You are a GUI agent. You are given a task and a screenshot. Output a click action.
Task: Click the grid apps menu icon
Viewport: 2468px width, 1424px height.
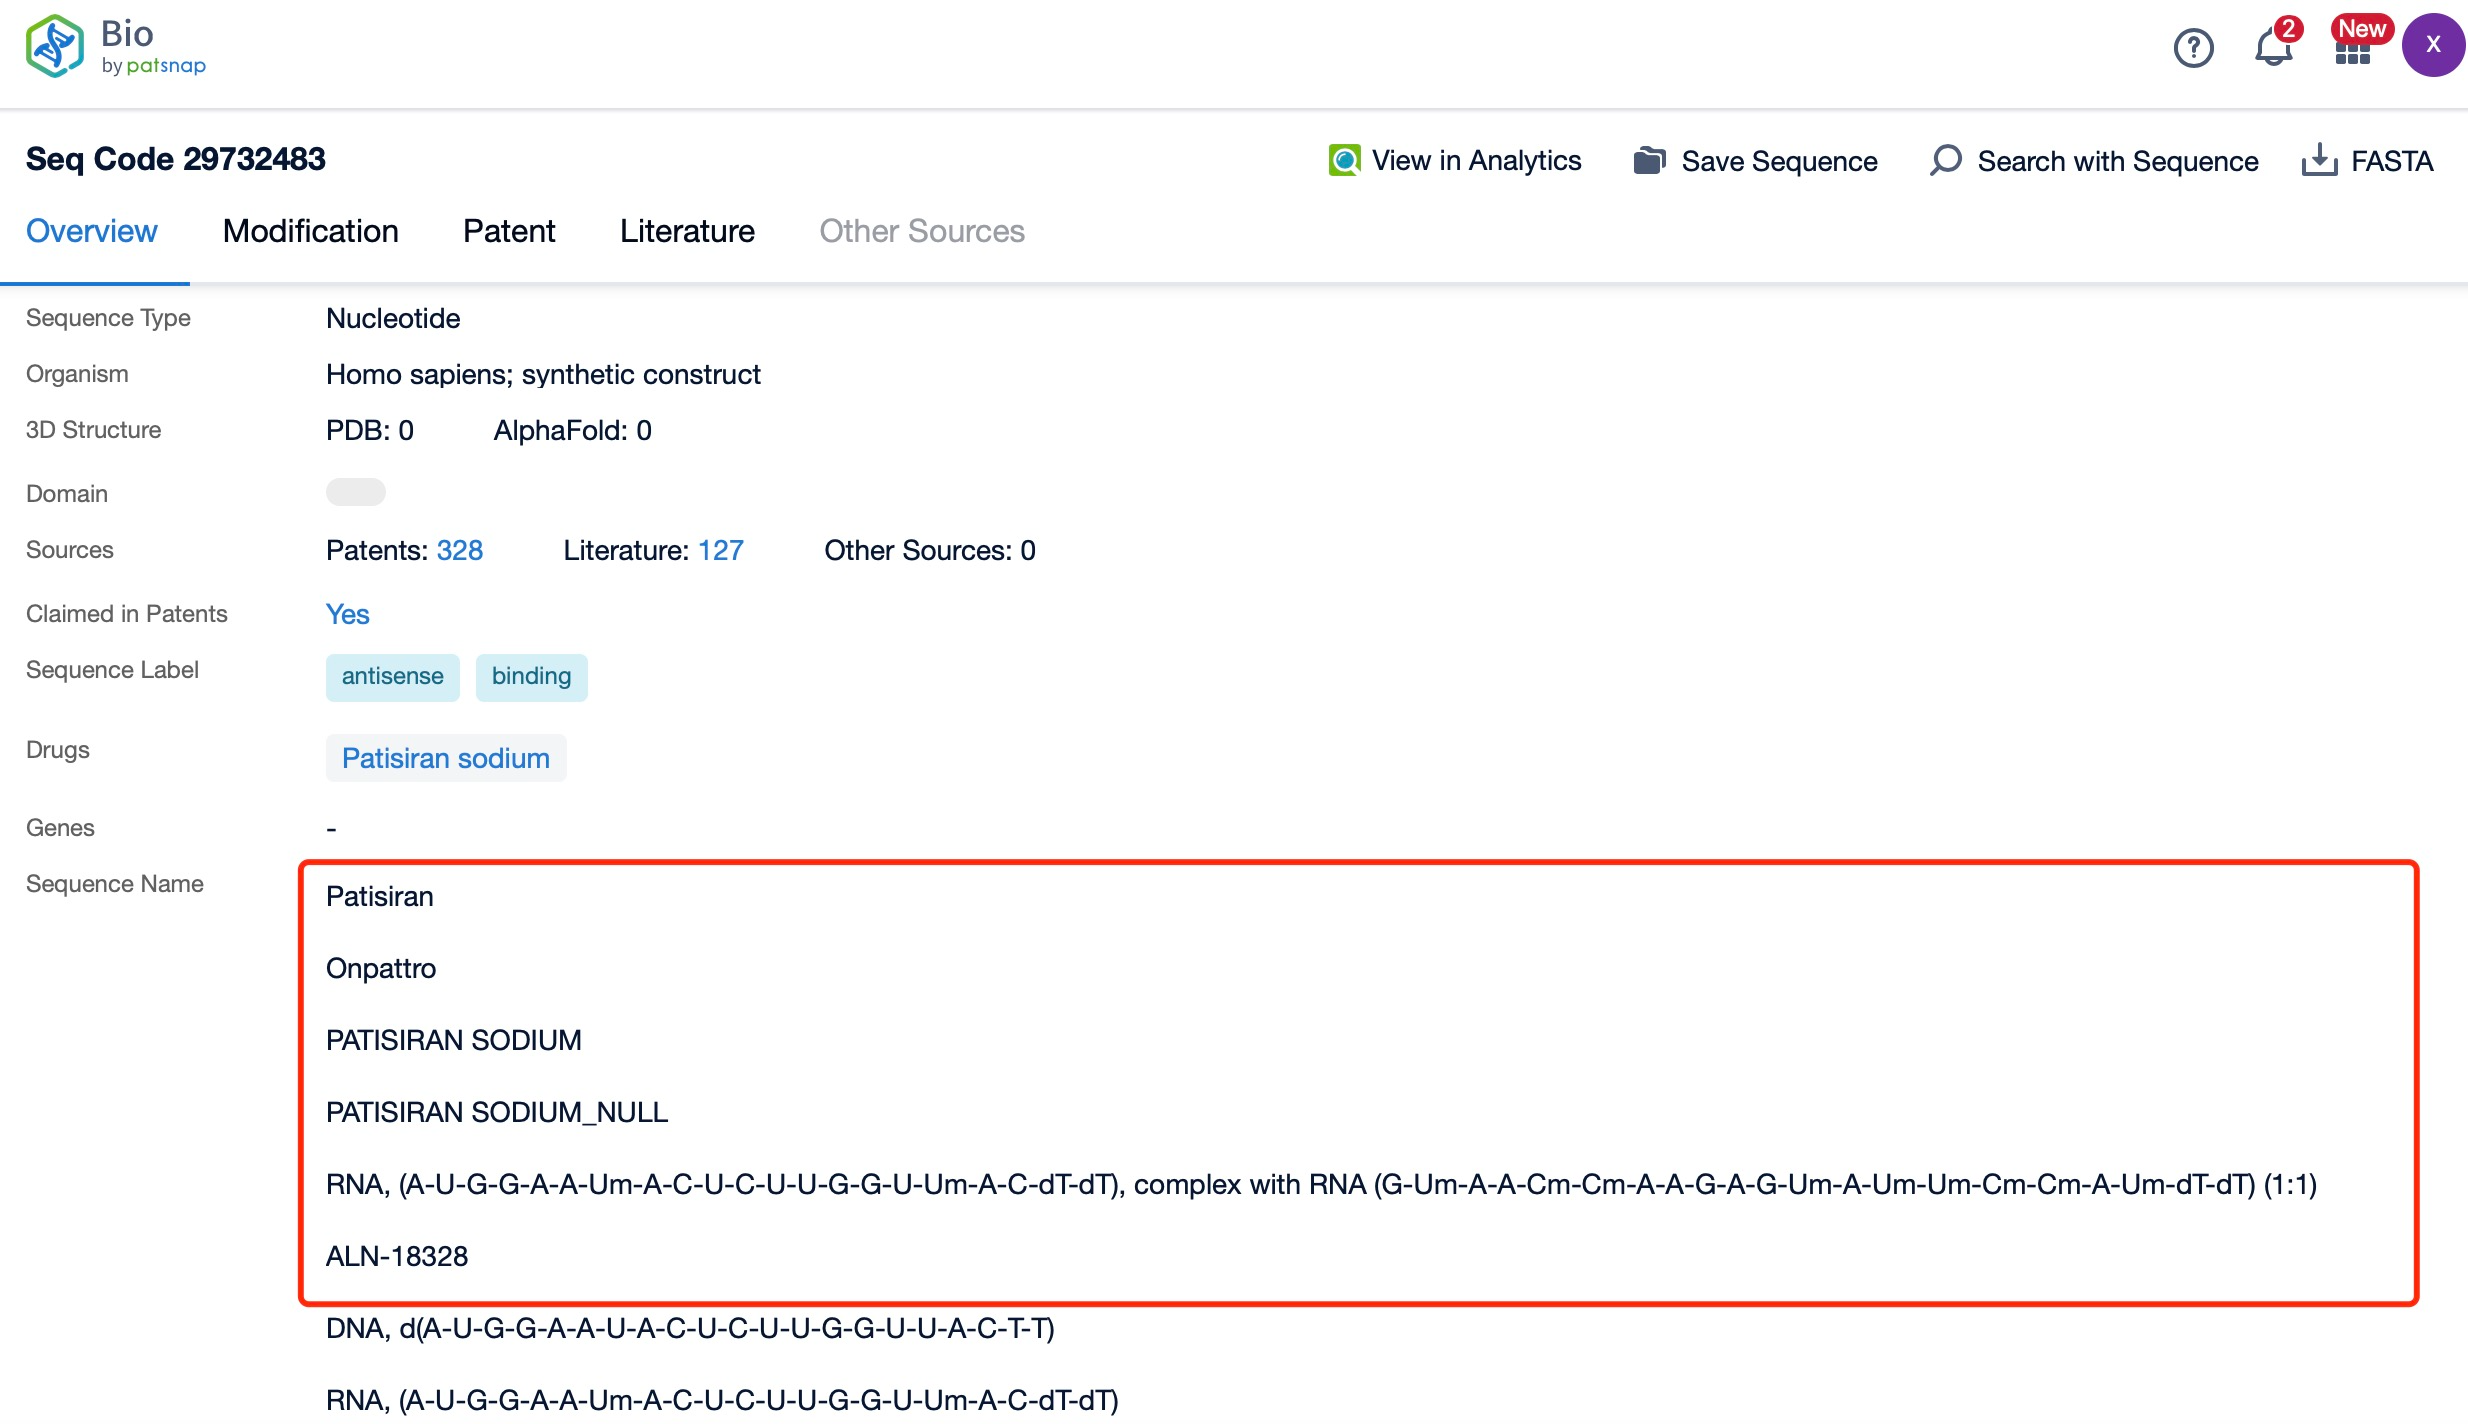click(2353, 46)
